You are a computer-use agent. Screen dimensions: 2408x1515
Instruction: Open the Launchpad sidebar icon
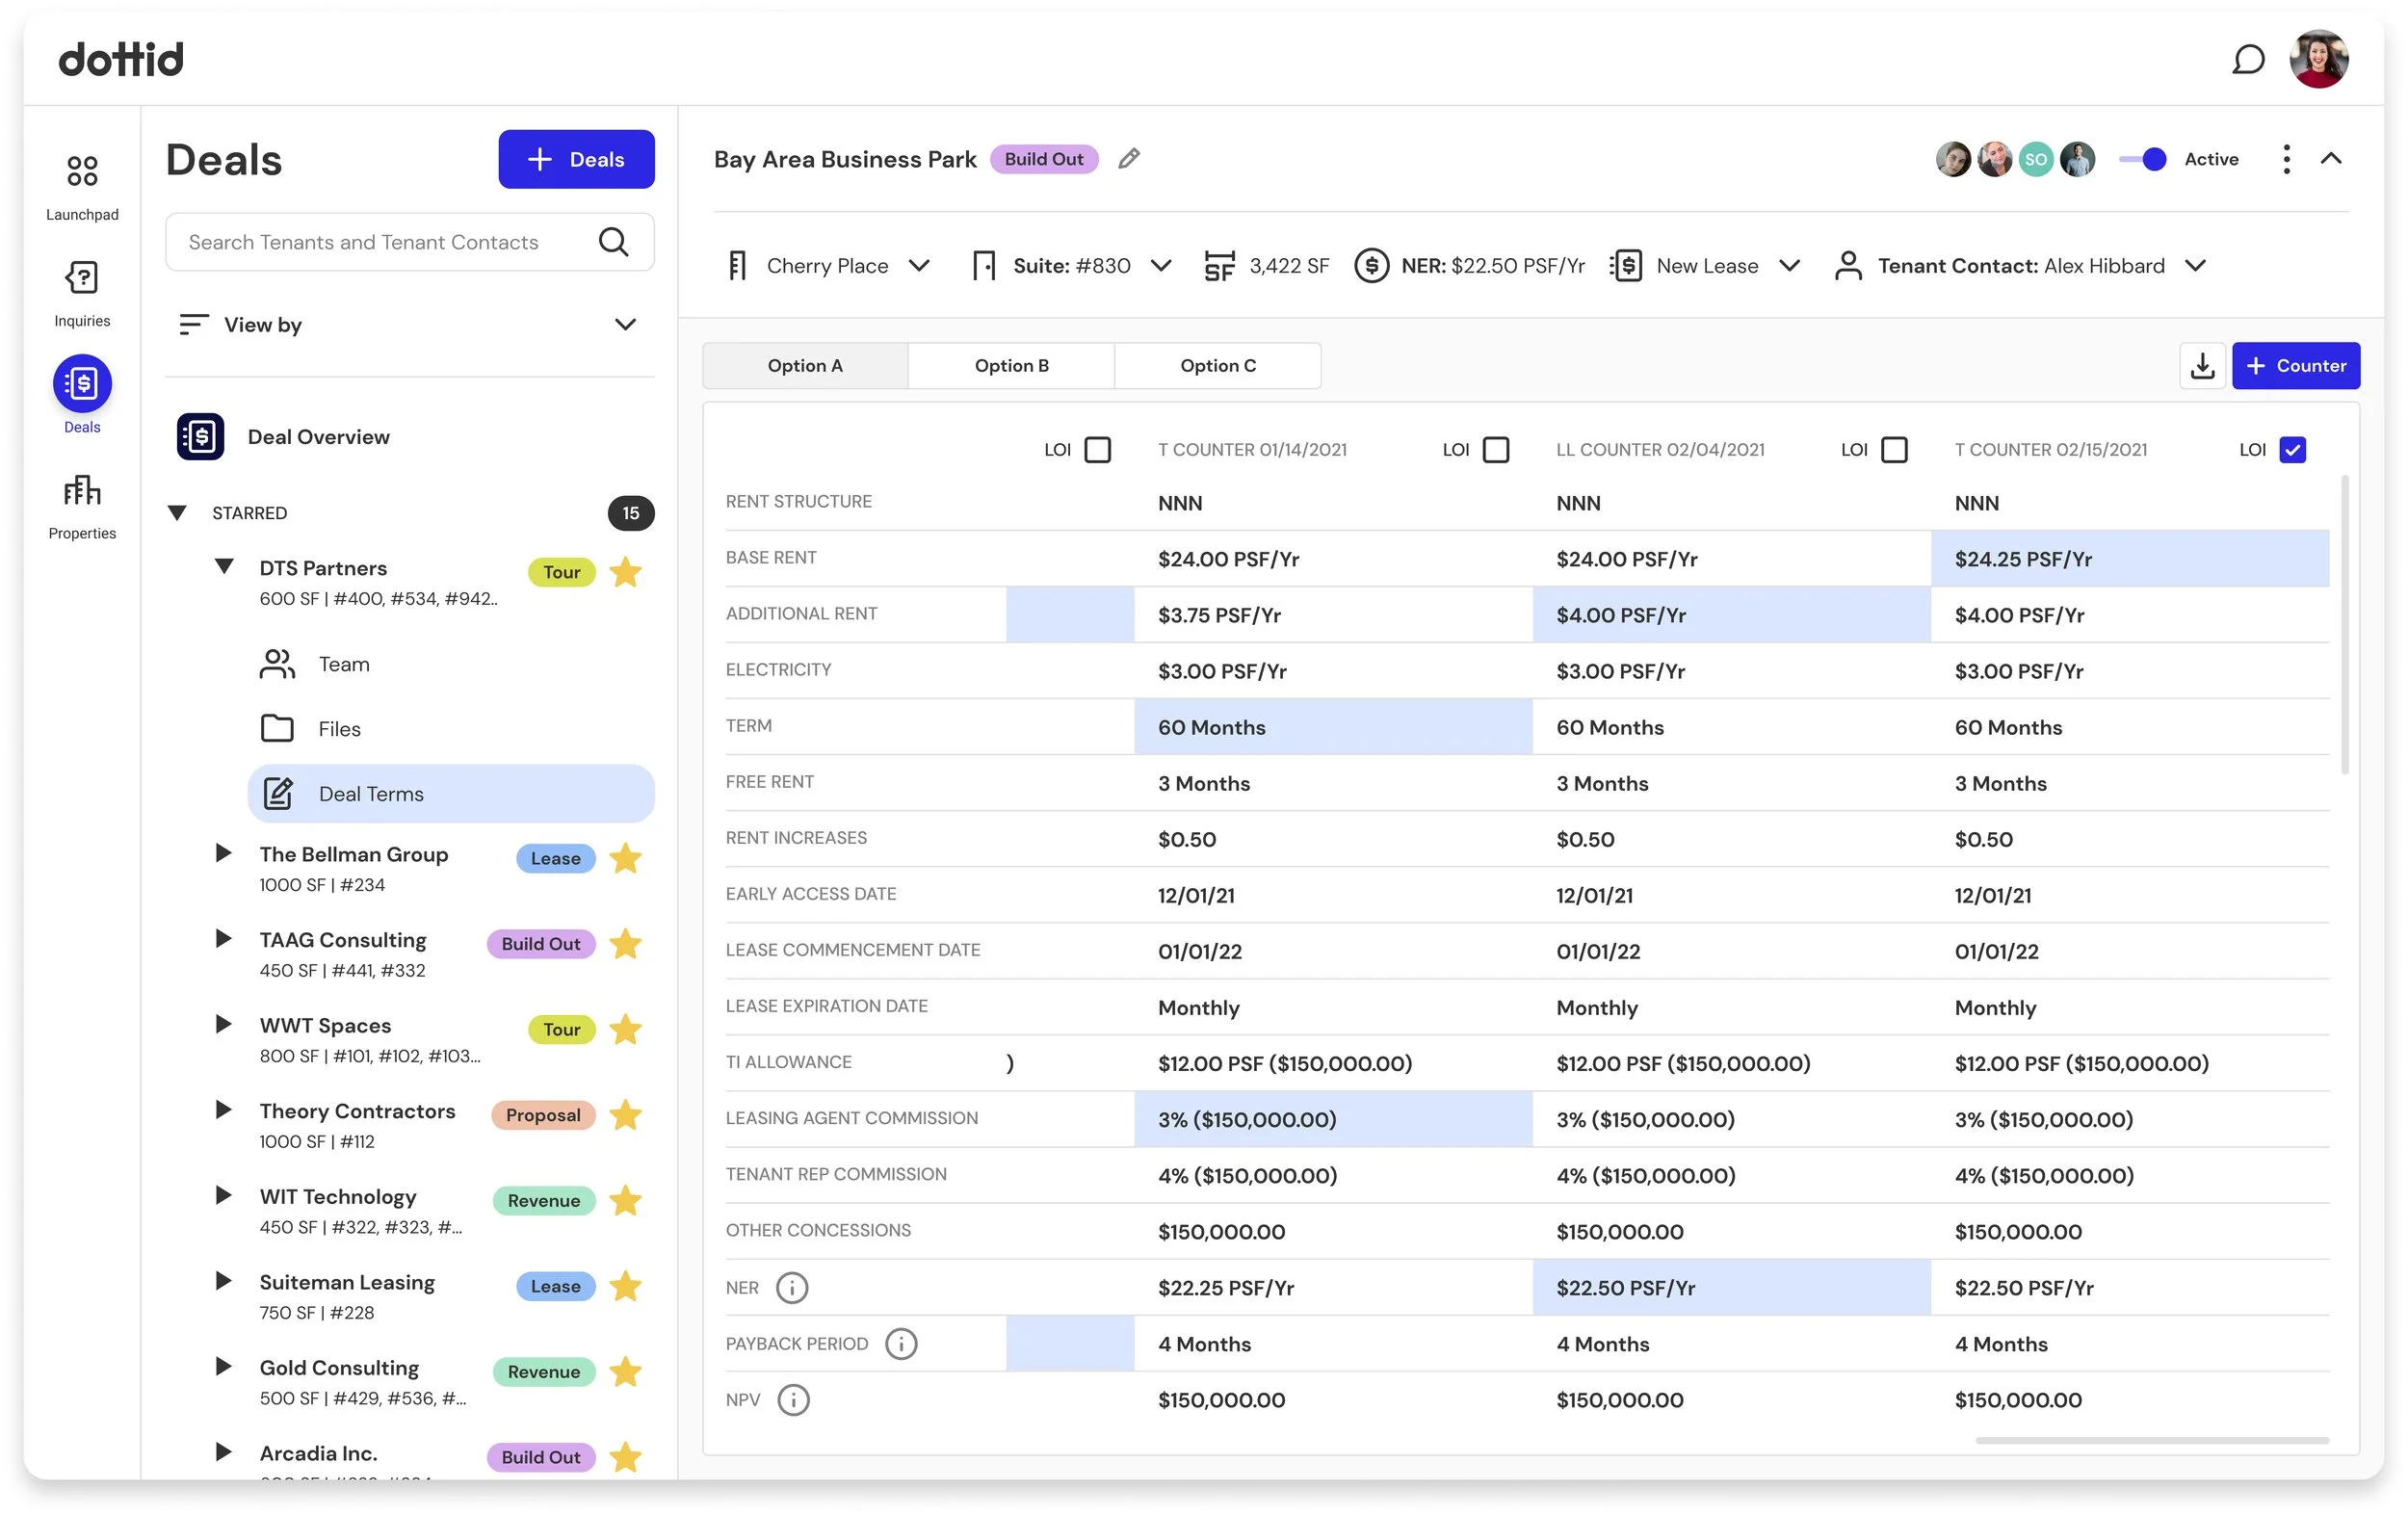[x=82, y=172]
